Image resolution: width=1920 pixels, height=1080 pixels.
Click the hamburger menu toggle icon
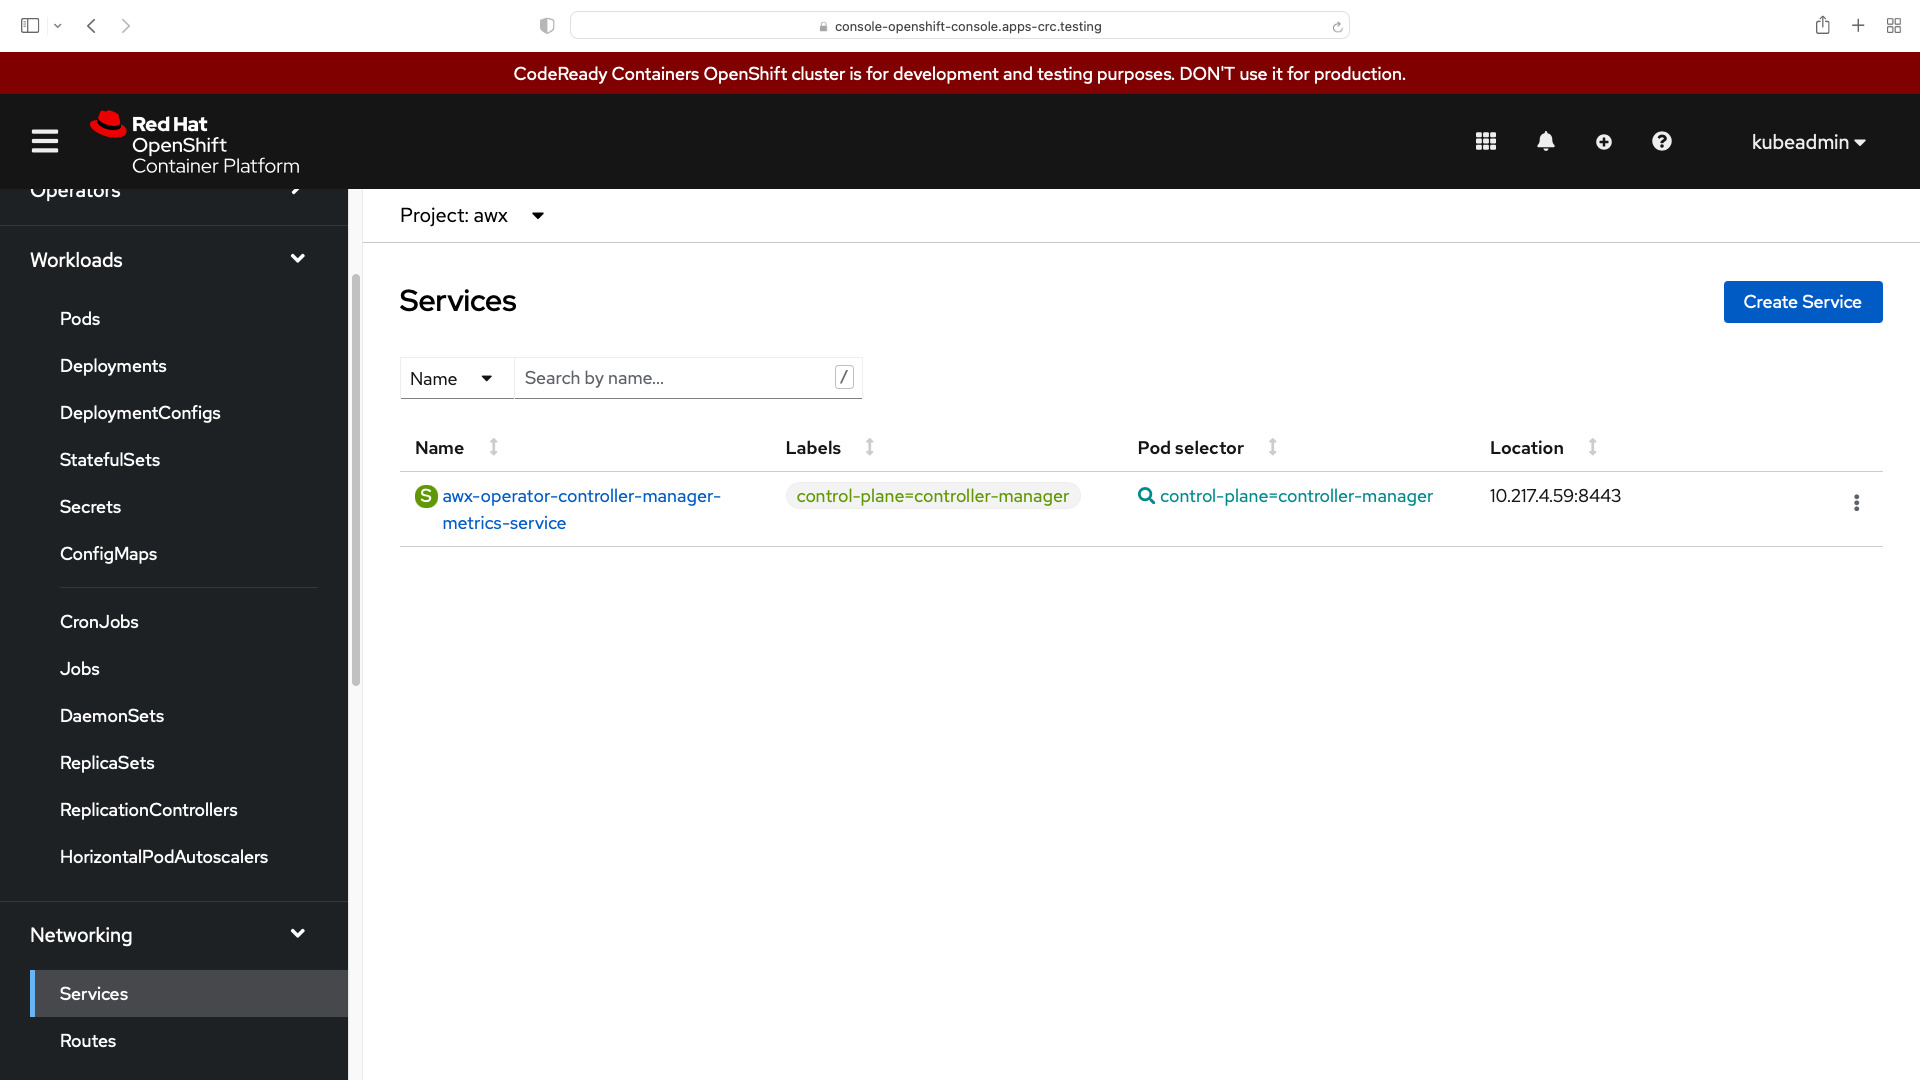45,141
